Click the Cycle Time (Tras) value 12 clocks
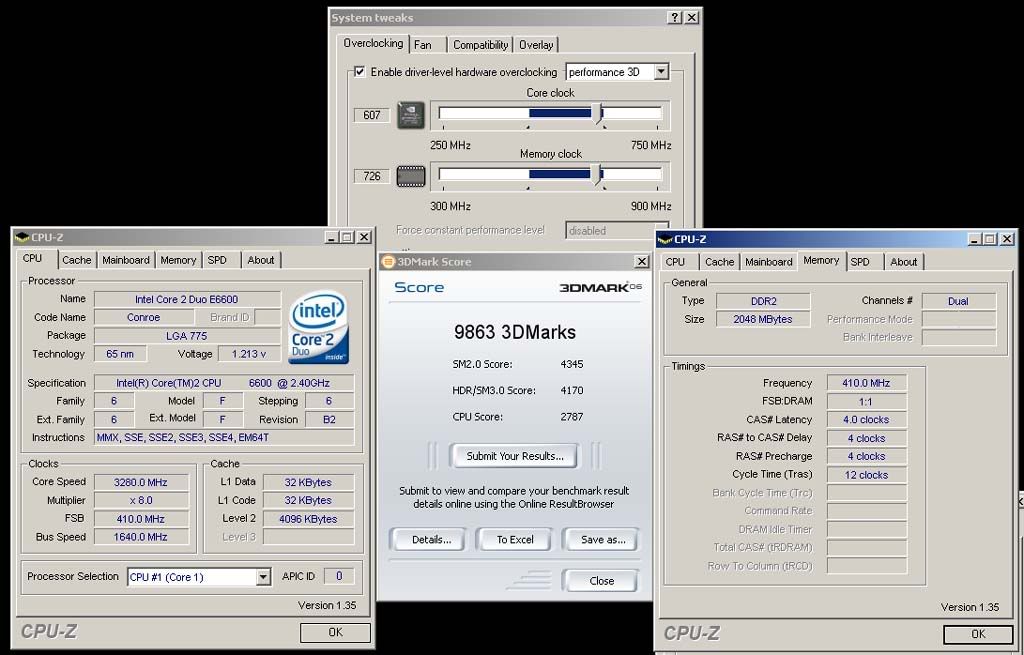This screenshot has width=1024, height=655. point(867,475)
